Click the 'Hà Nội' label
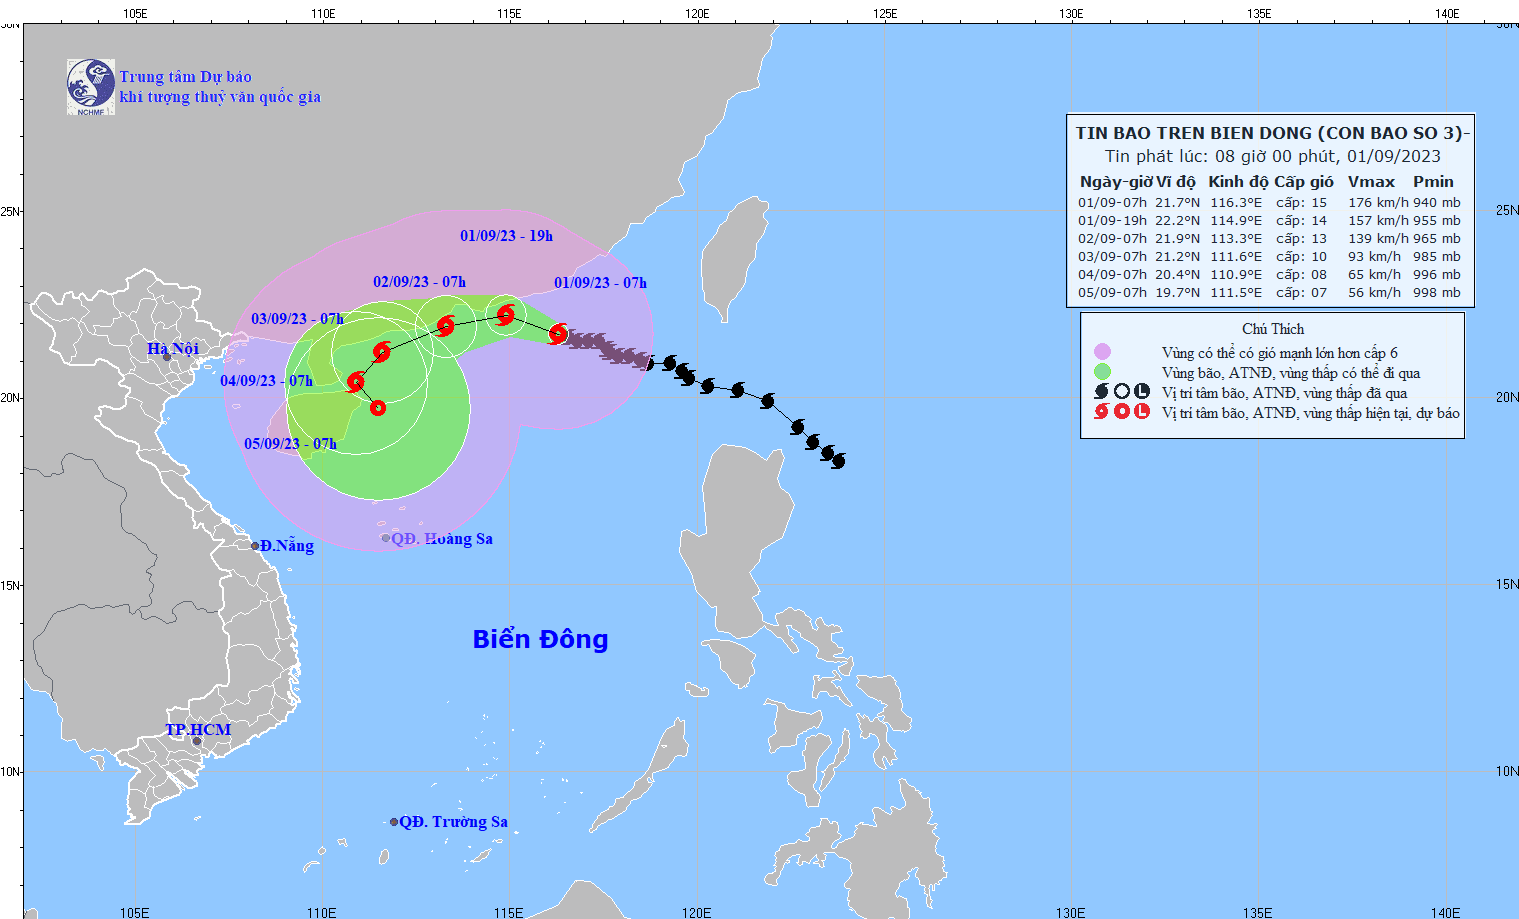The height and width of the screenshot is (919, 1519). coord(173,348)
